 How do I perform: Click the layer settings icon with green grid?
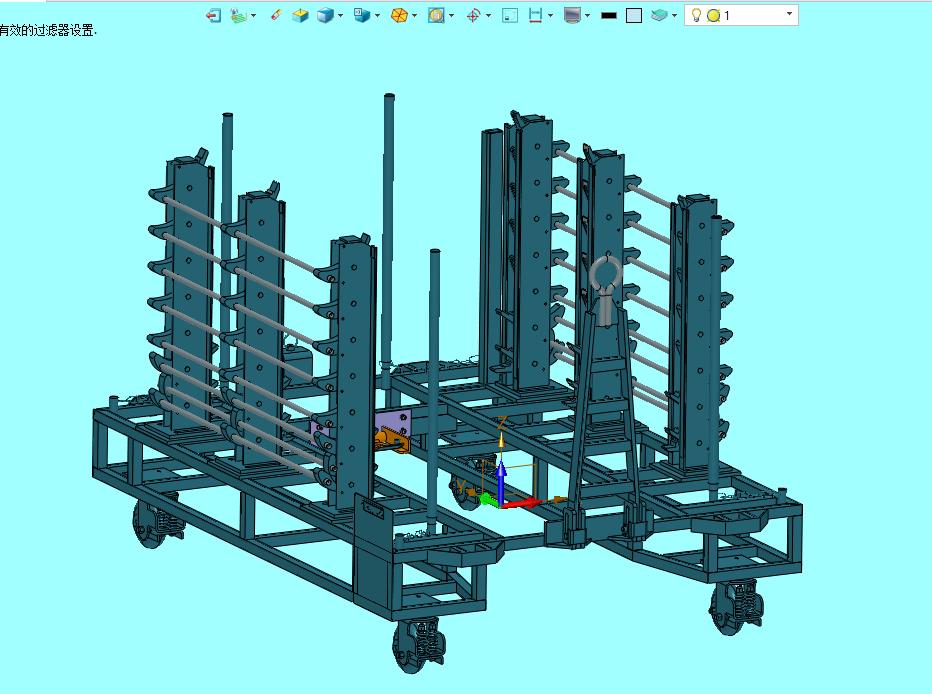(238, 15)
